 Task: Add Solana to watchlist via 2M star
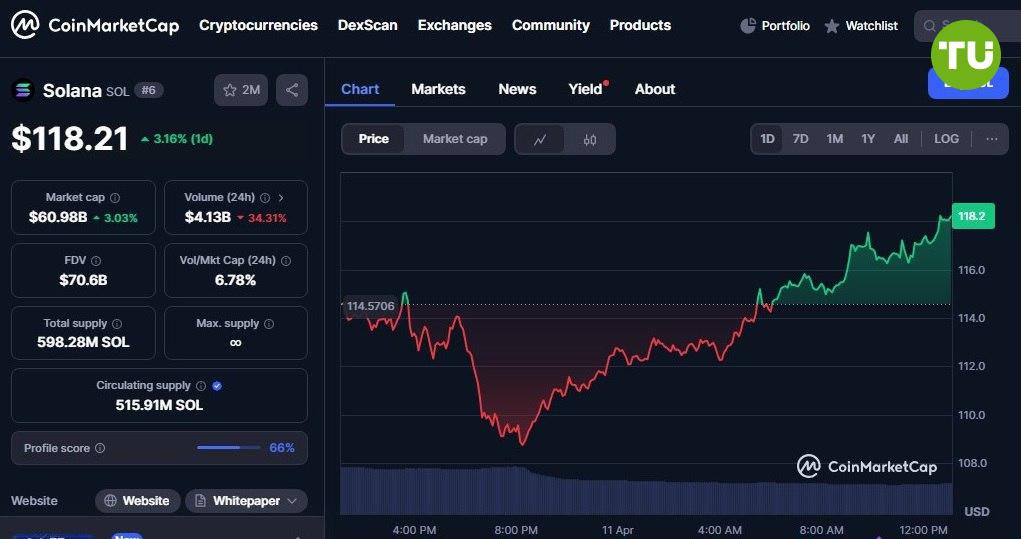coord(241,90)
